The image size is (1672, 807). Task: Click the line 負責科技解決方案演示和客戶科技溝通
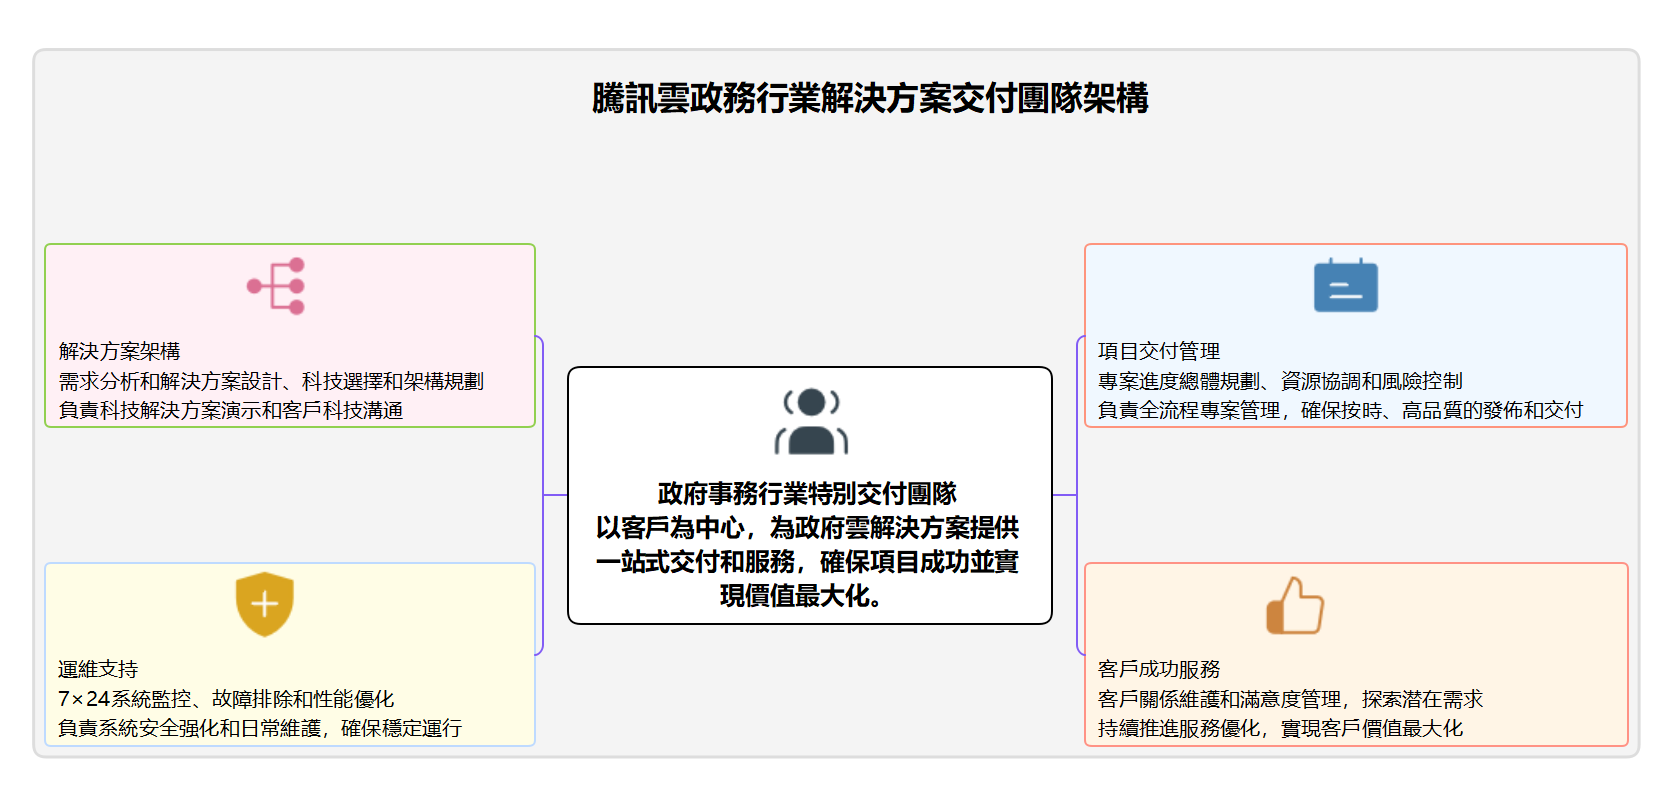[231, 410]
